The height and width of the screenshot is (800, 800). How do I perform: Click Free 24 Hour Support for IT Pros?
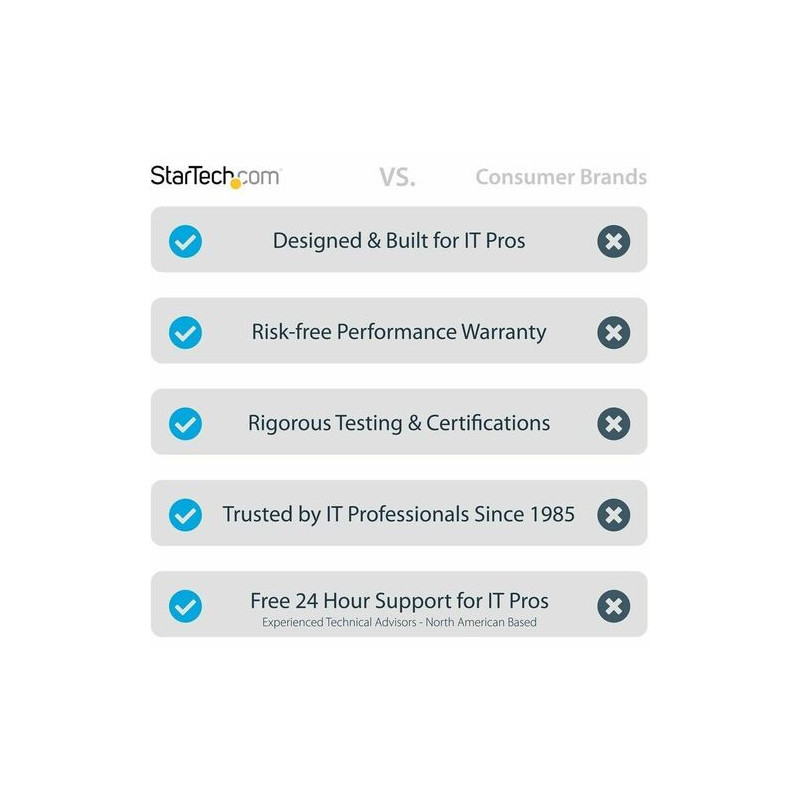click(x=399, y=601)
